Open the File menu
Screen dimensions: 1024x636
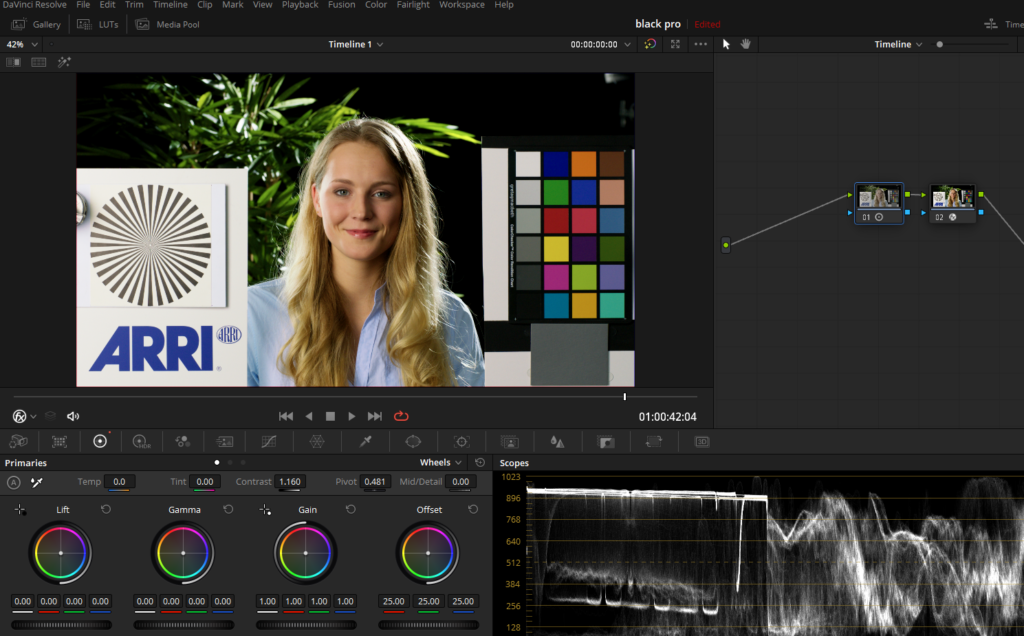pos(83,5)
